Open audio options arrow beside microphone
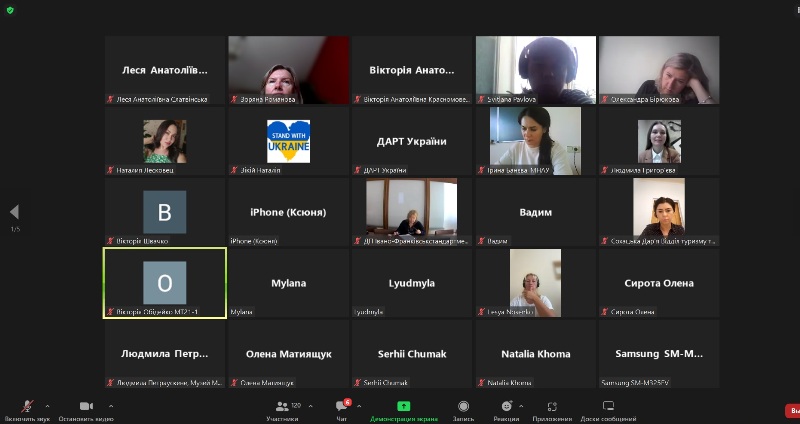Image resolution: width=800 pixels, height=424 pixels. [x=47, y=407]
